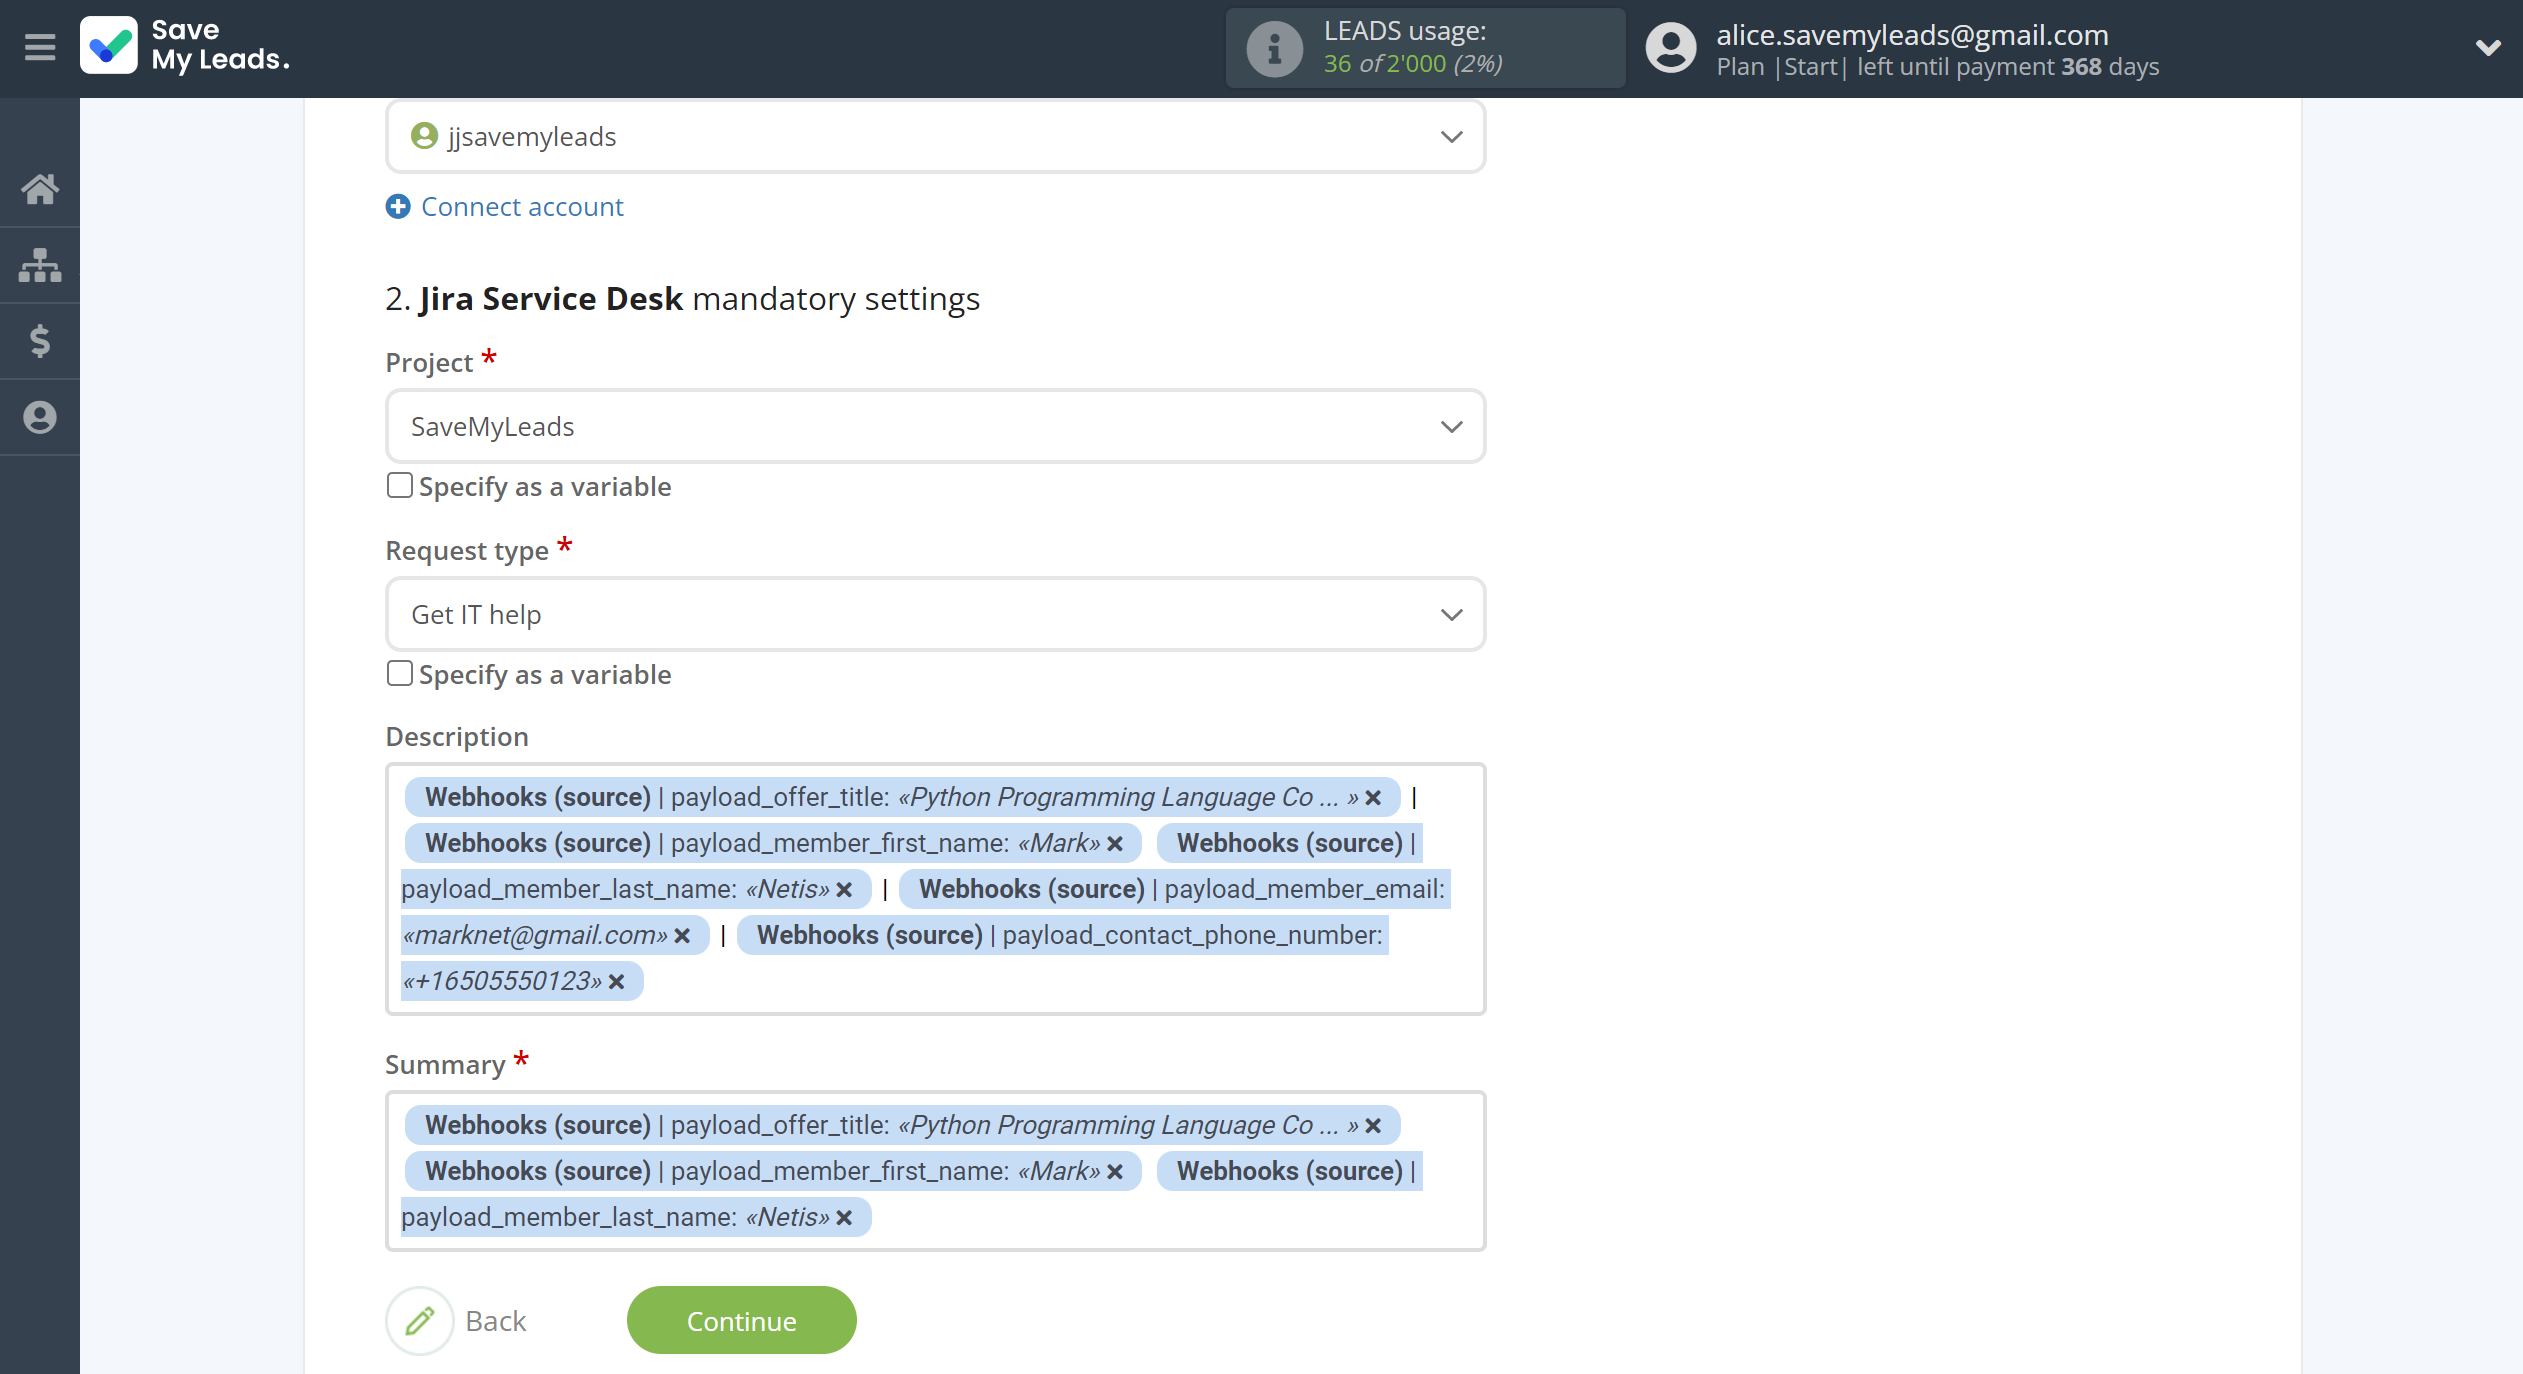Click the LEADS usage counter text
This screenshot has height=1374, width=2523.
[x=1413, y=63]
